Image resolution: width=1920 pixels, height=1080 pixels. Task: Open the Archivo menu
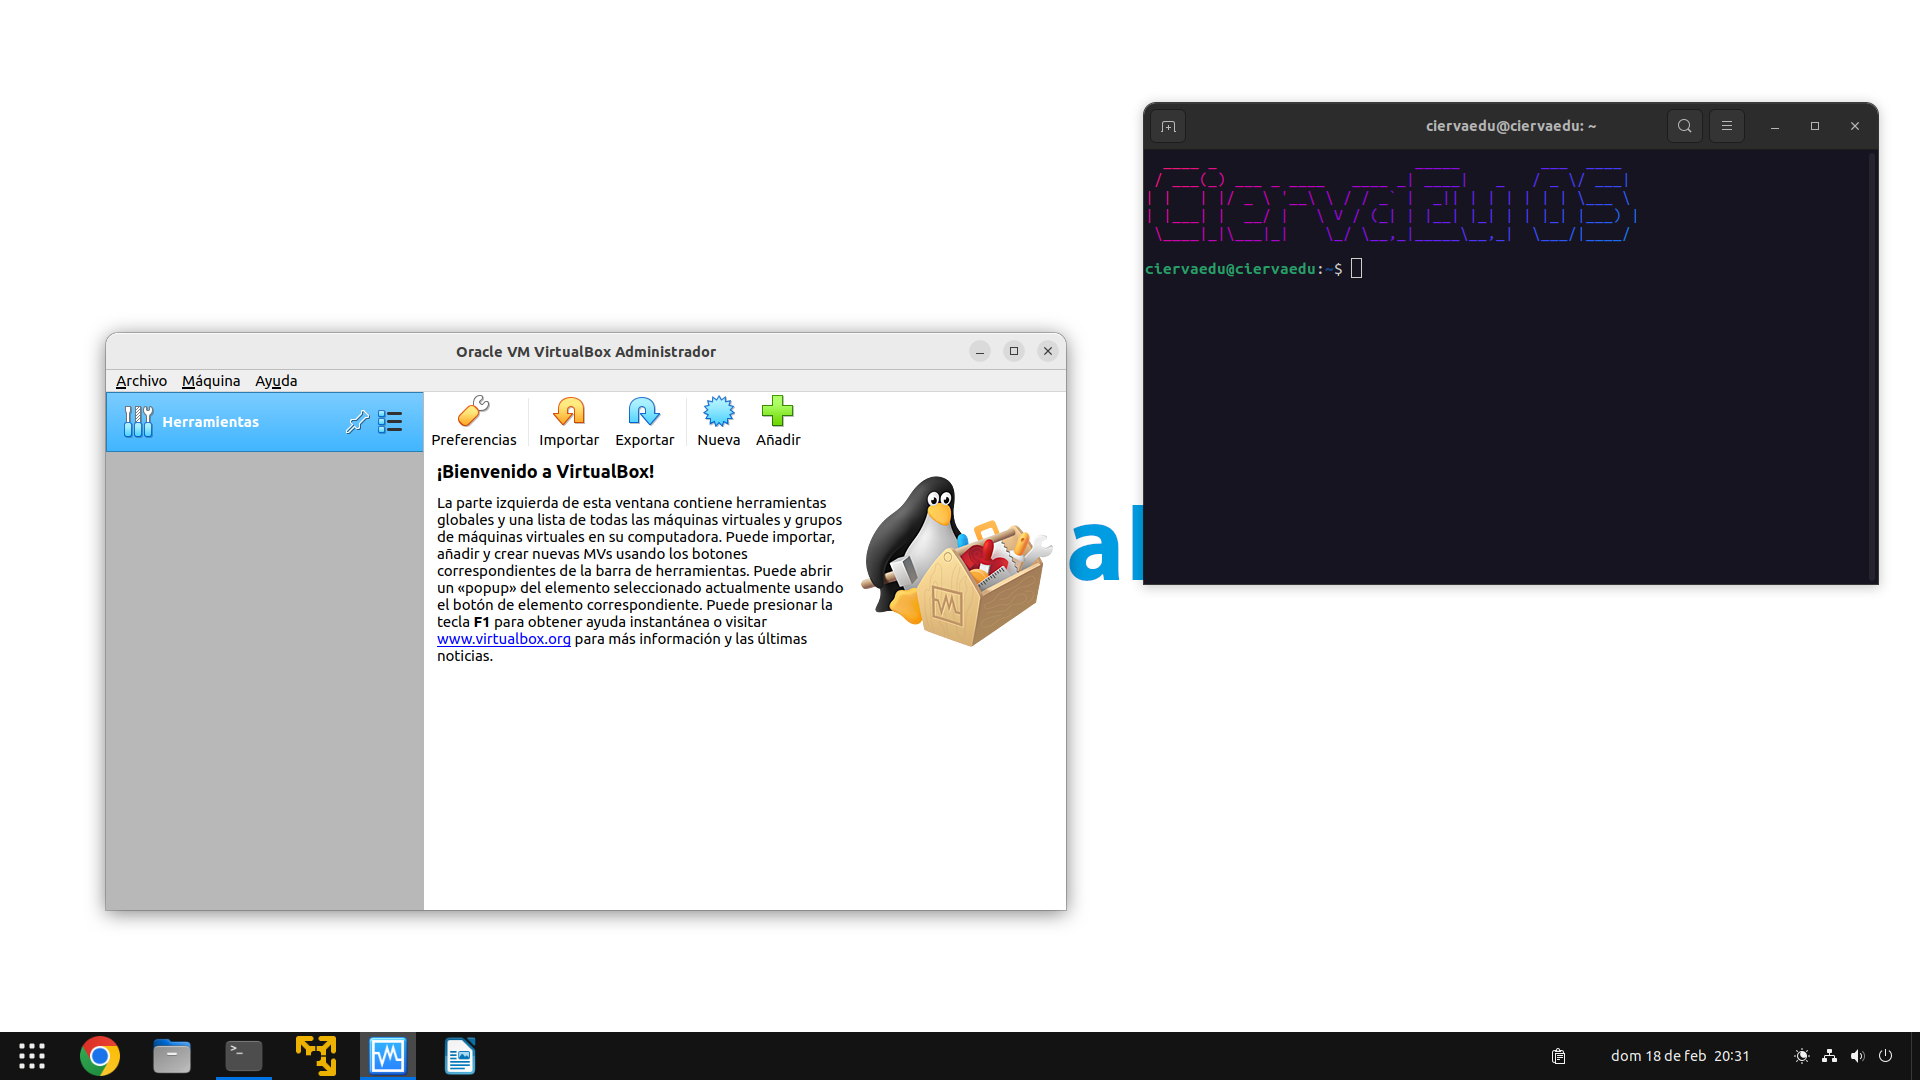[x=141, y=381]
